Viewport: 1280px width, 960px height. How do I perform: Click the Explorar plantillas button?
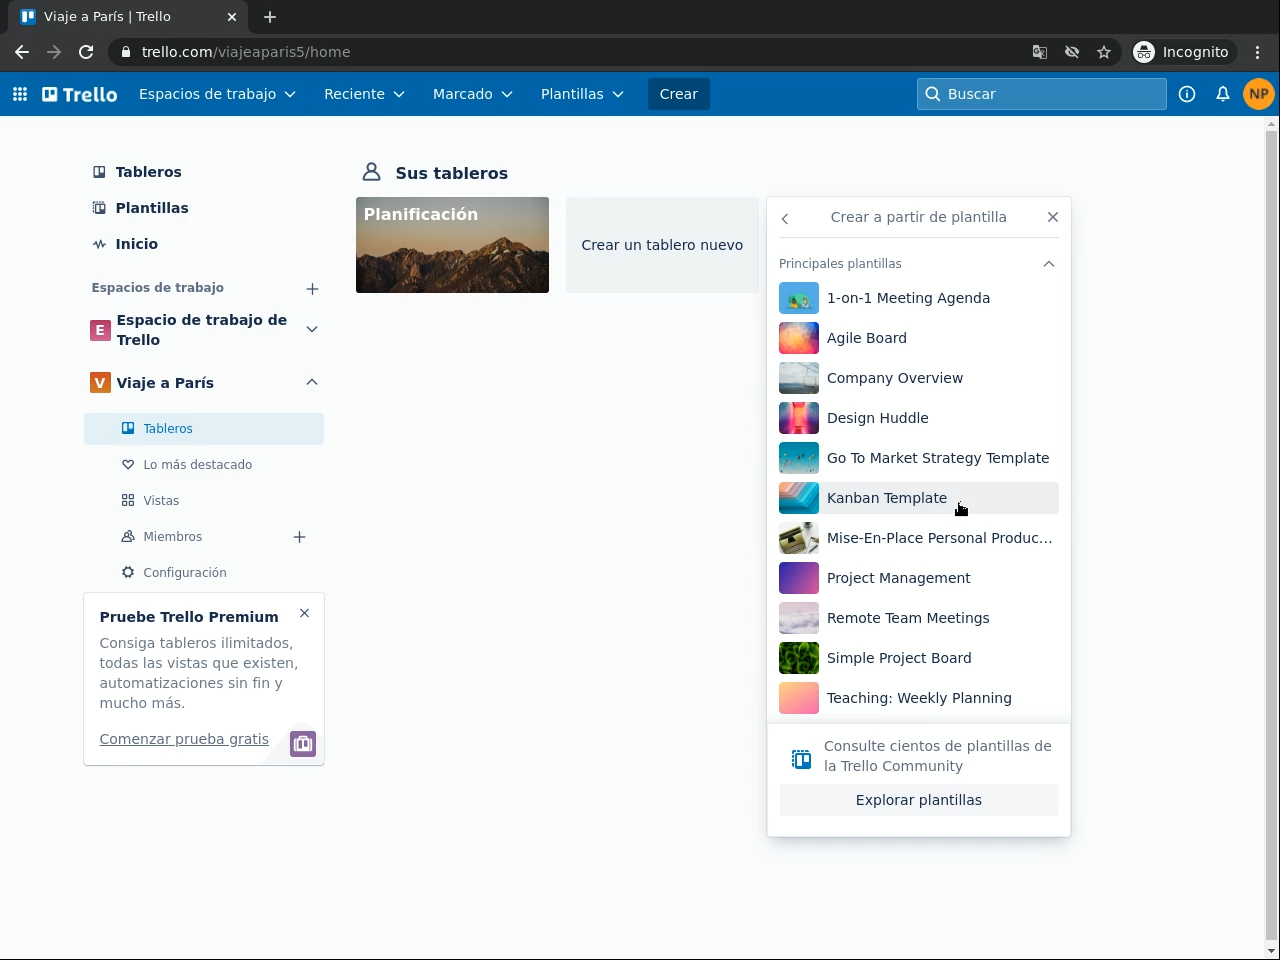[918, 800]
